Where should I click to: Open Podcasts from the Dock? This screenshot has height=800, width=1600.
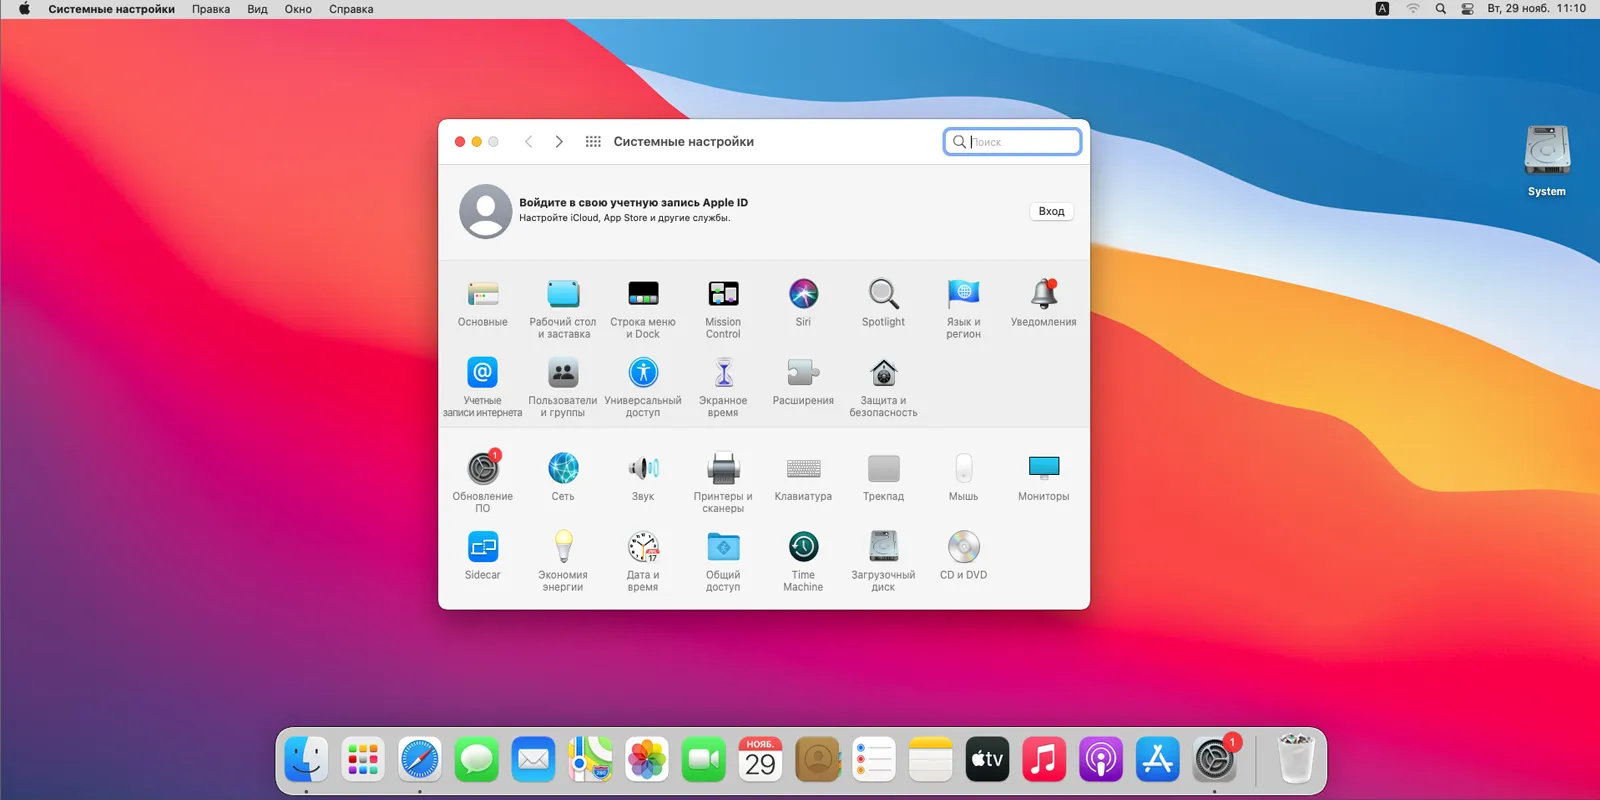coord(1101,761)
